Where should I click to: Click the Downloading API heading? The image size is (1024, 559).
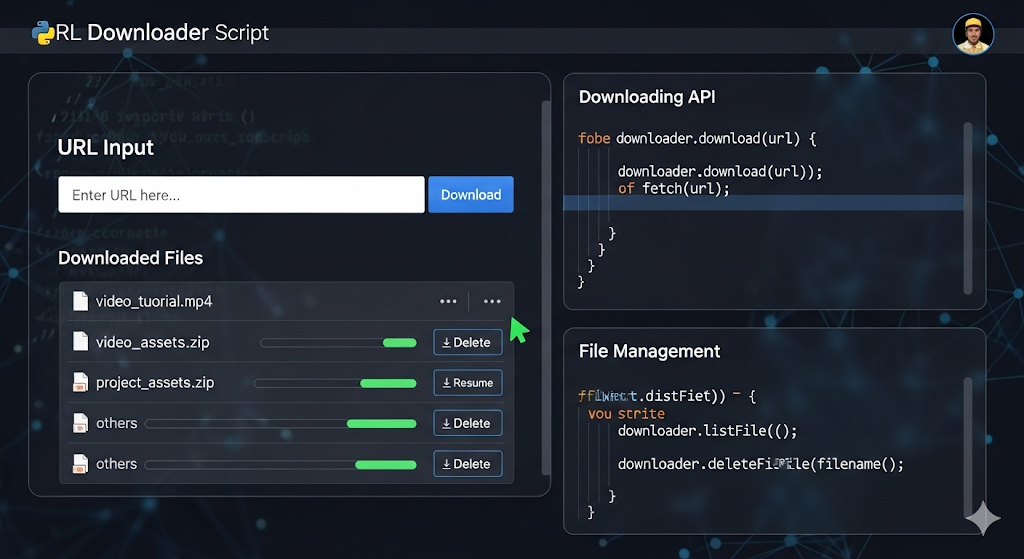pos(647,97)
